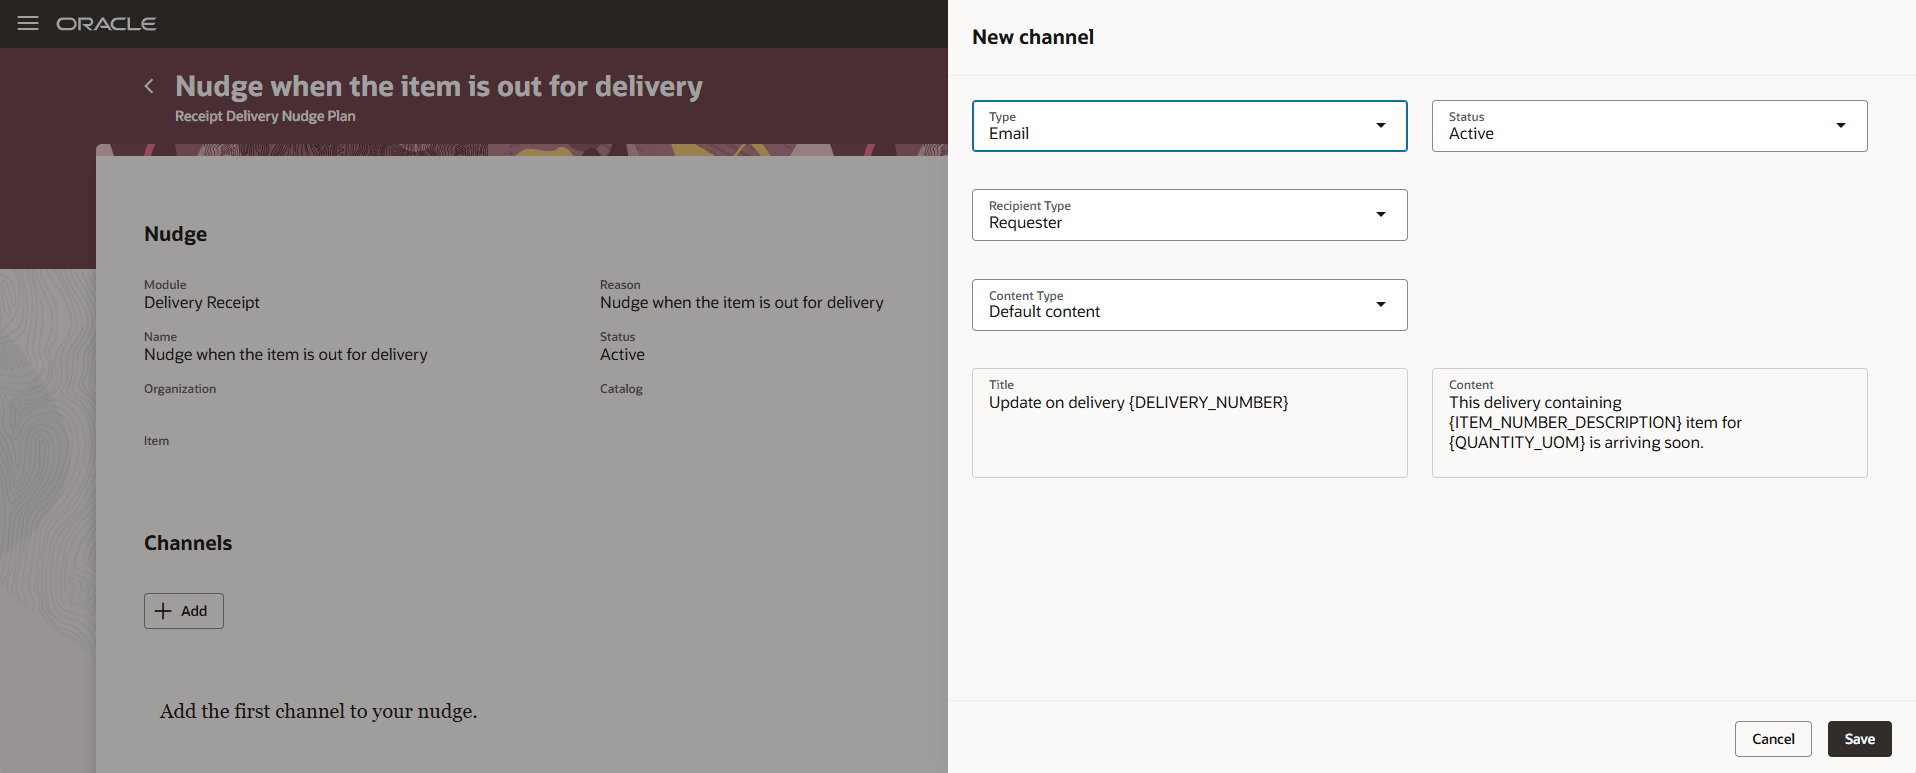Click the Add channel button
The image size is (1916, 773).
[x=184, y=611]
